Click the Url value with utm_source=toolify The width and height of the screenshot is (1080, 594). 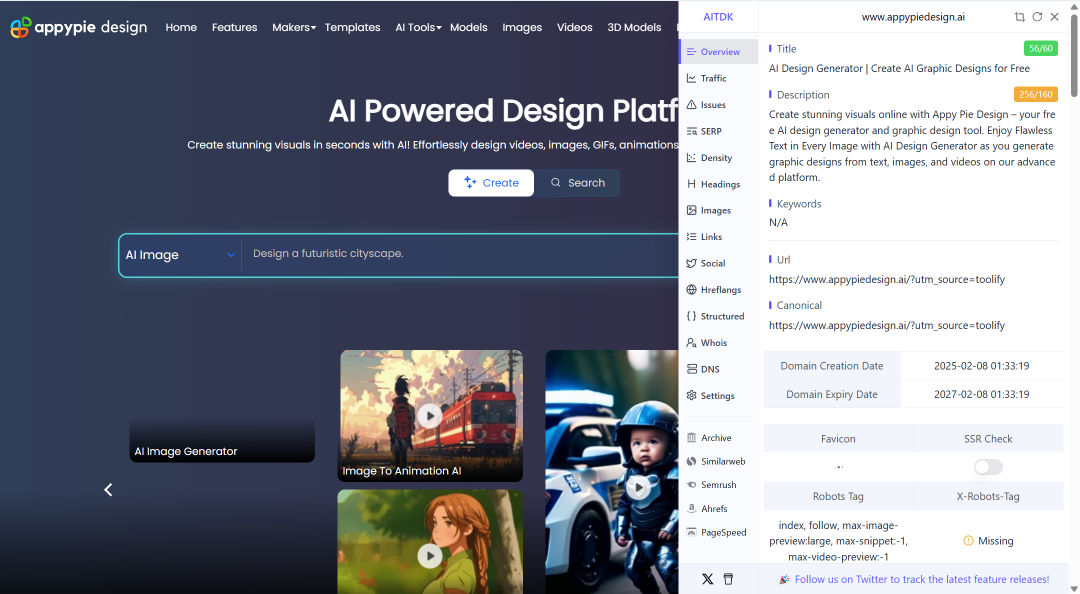click(x=886, y=279)
